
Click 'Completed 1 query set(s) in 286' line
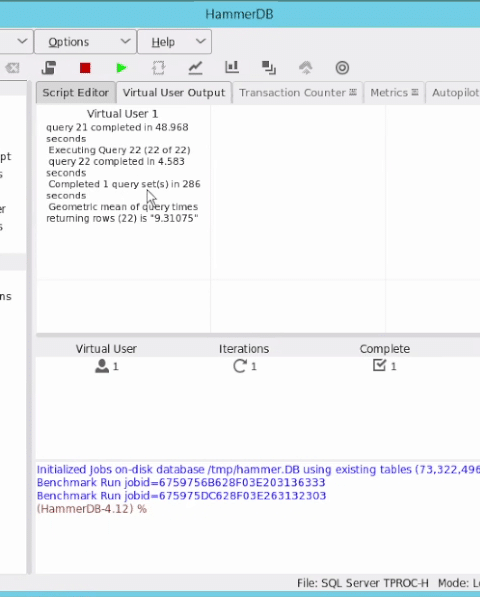click(124, 184)
